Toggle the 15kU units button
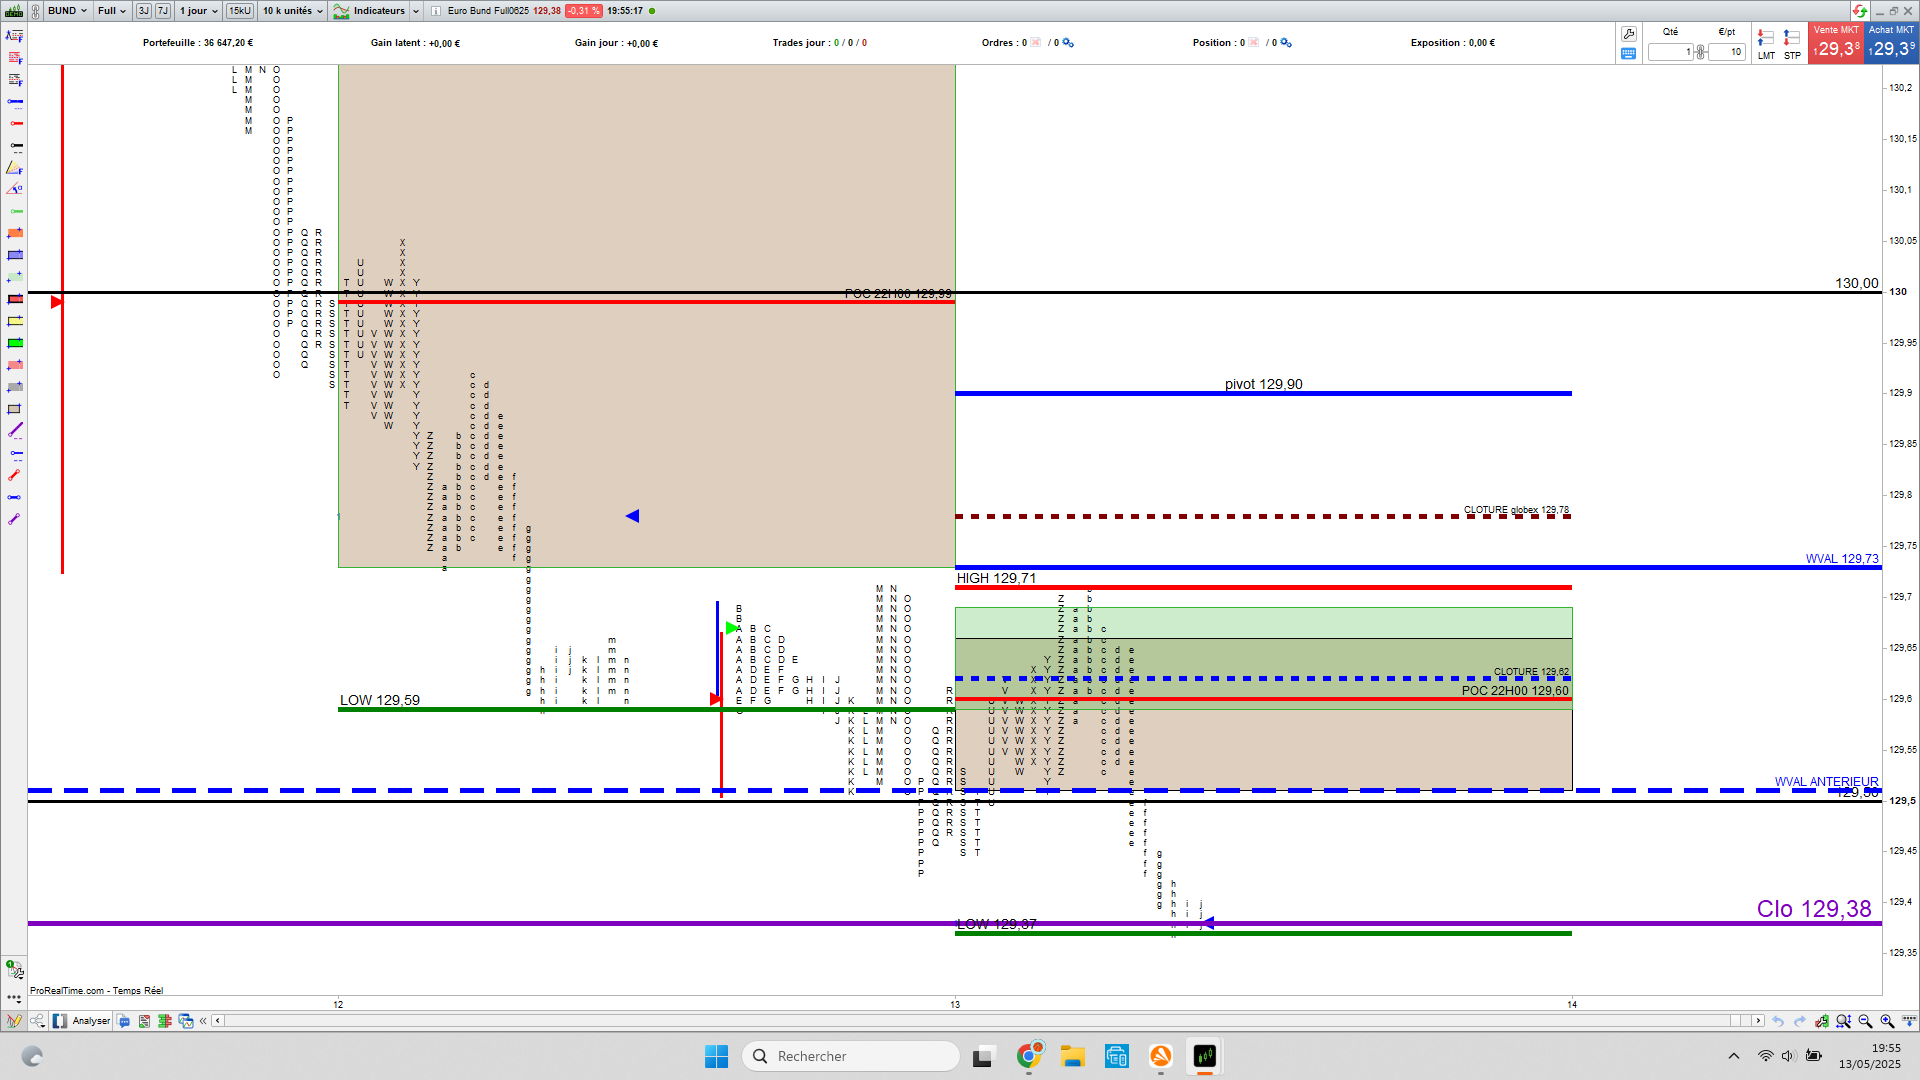Screen dimensions: 1920x1080 [240, 11]
